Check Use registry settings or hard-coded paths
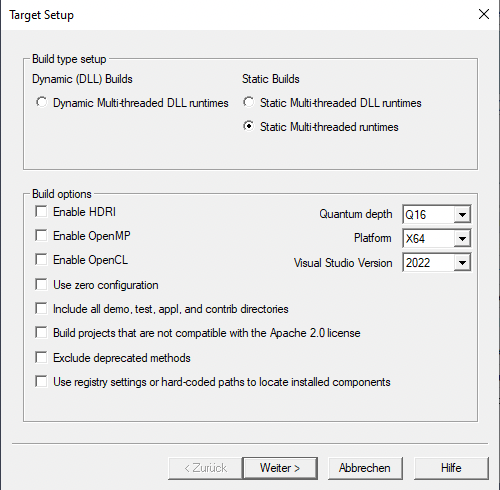 (41, 381)
